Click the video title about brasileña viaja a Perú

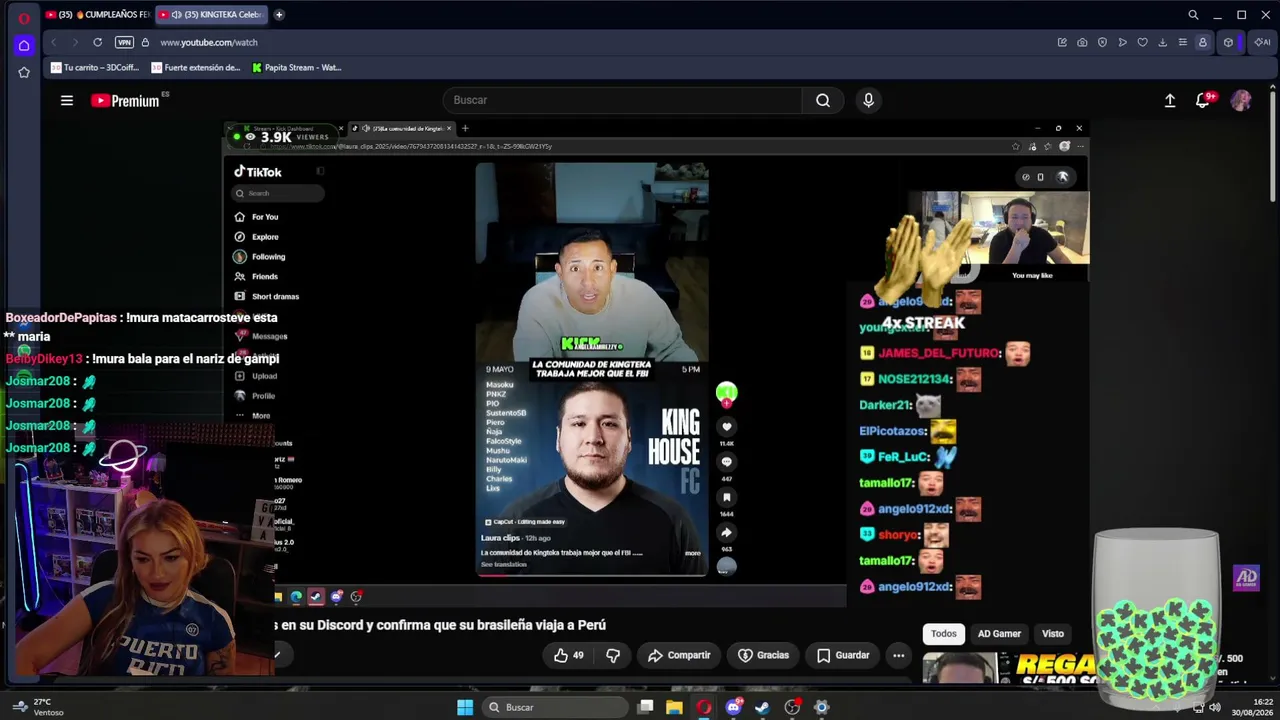440,625
